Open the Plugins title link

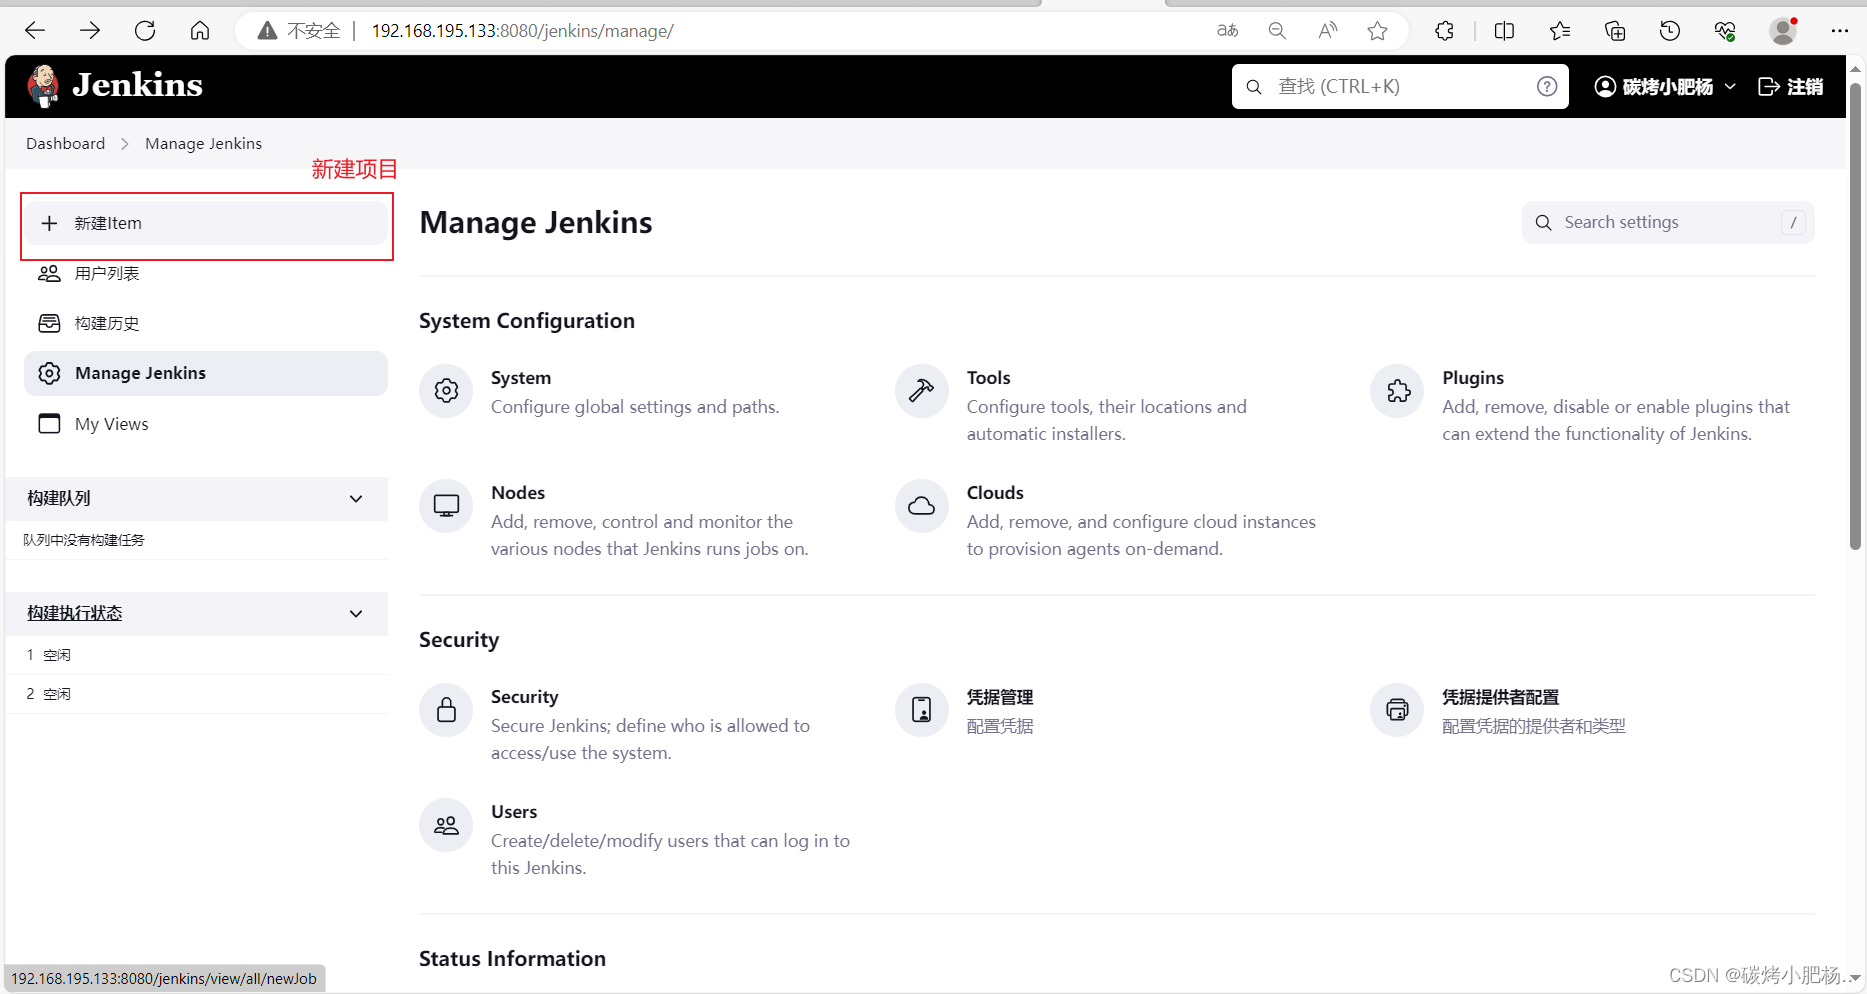click(1472, 377)
